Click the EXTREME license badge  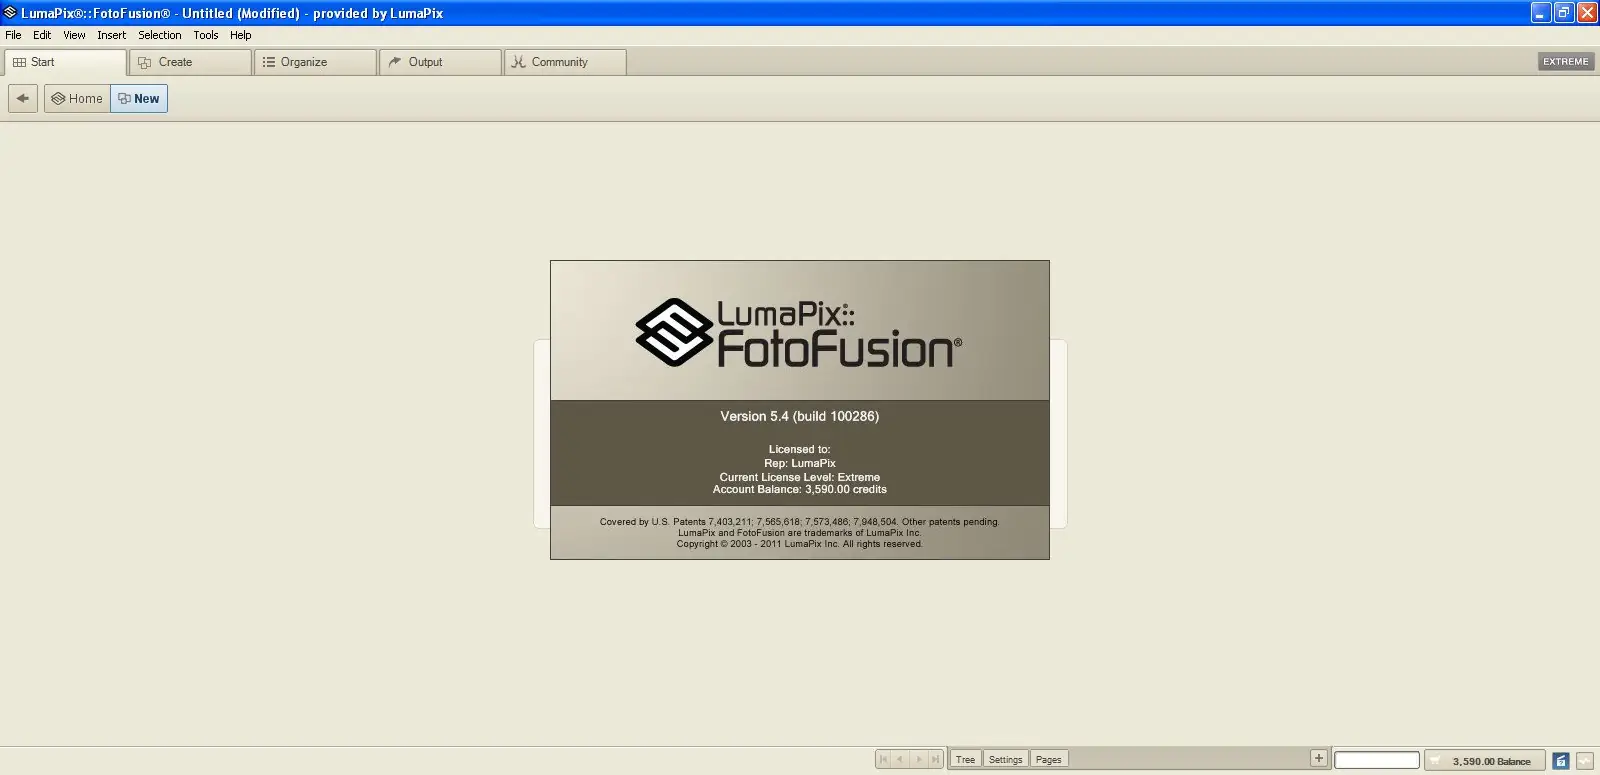(1566, 62)
